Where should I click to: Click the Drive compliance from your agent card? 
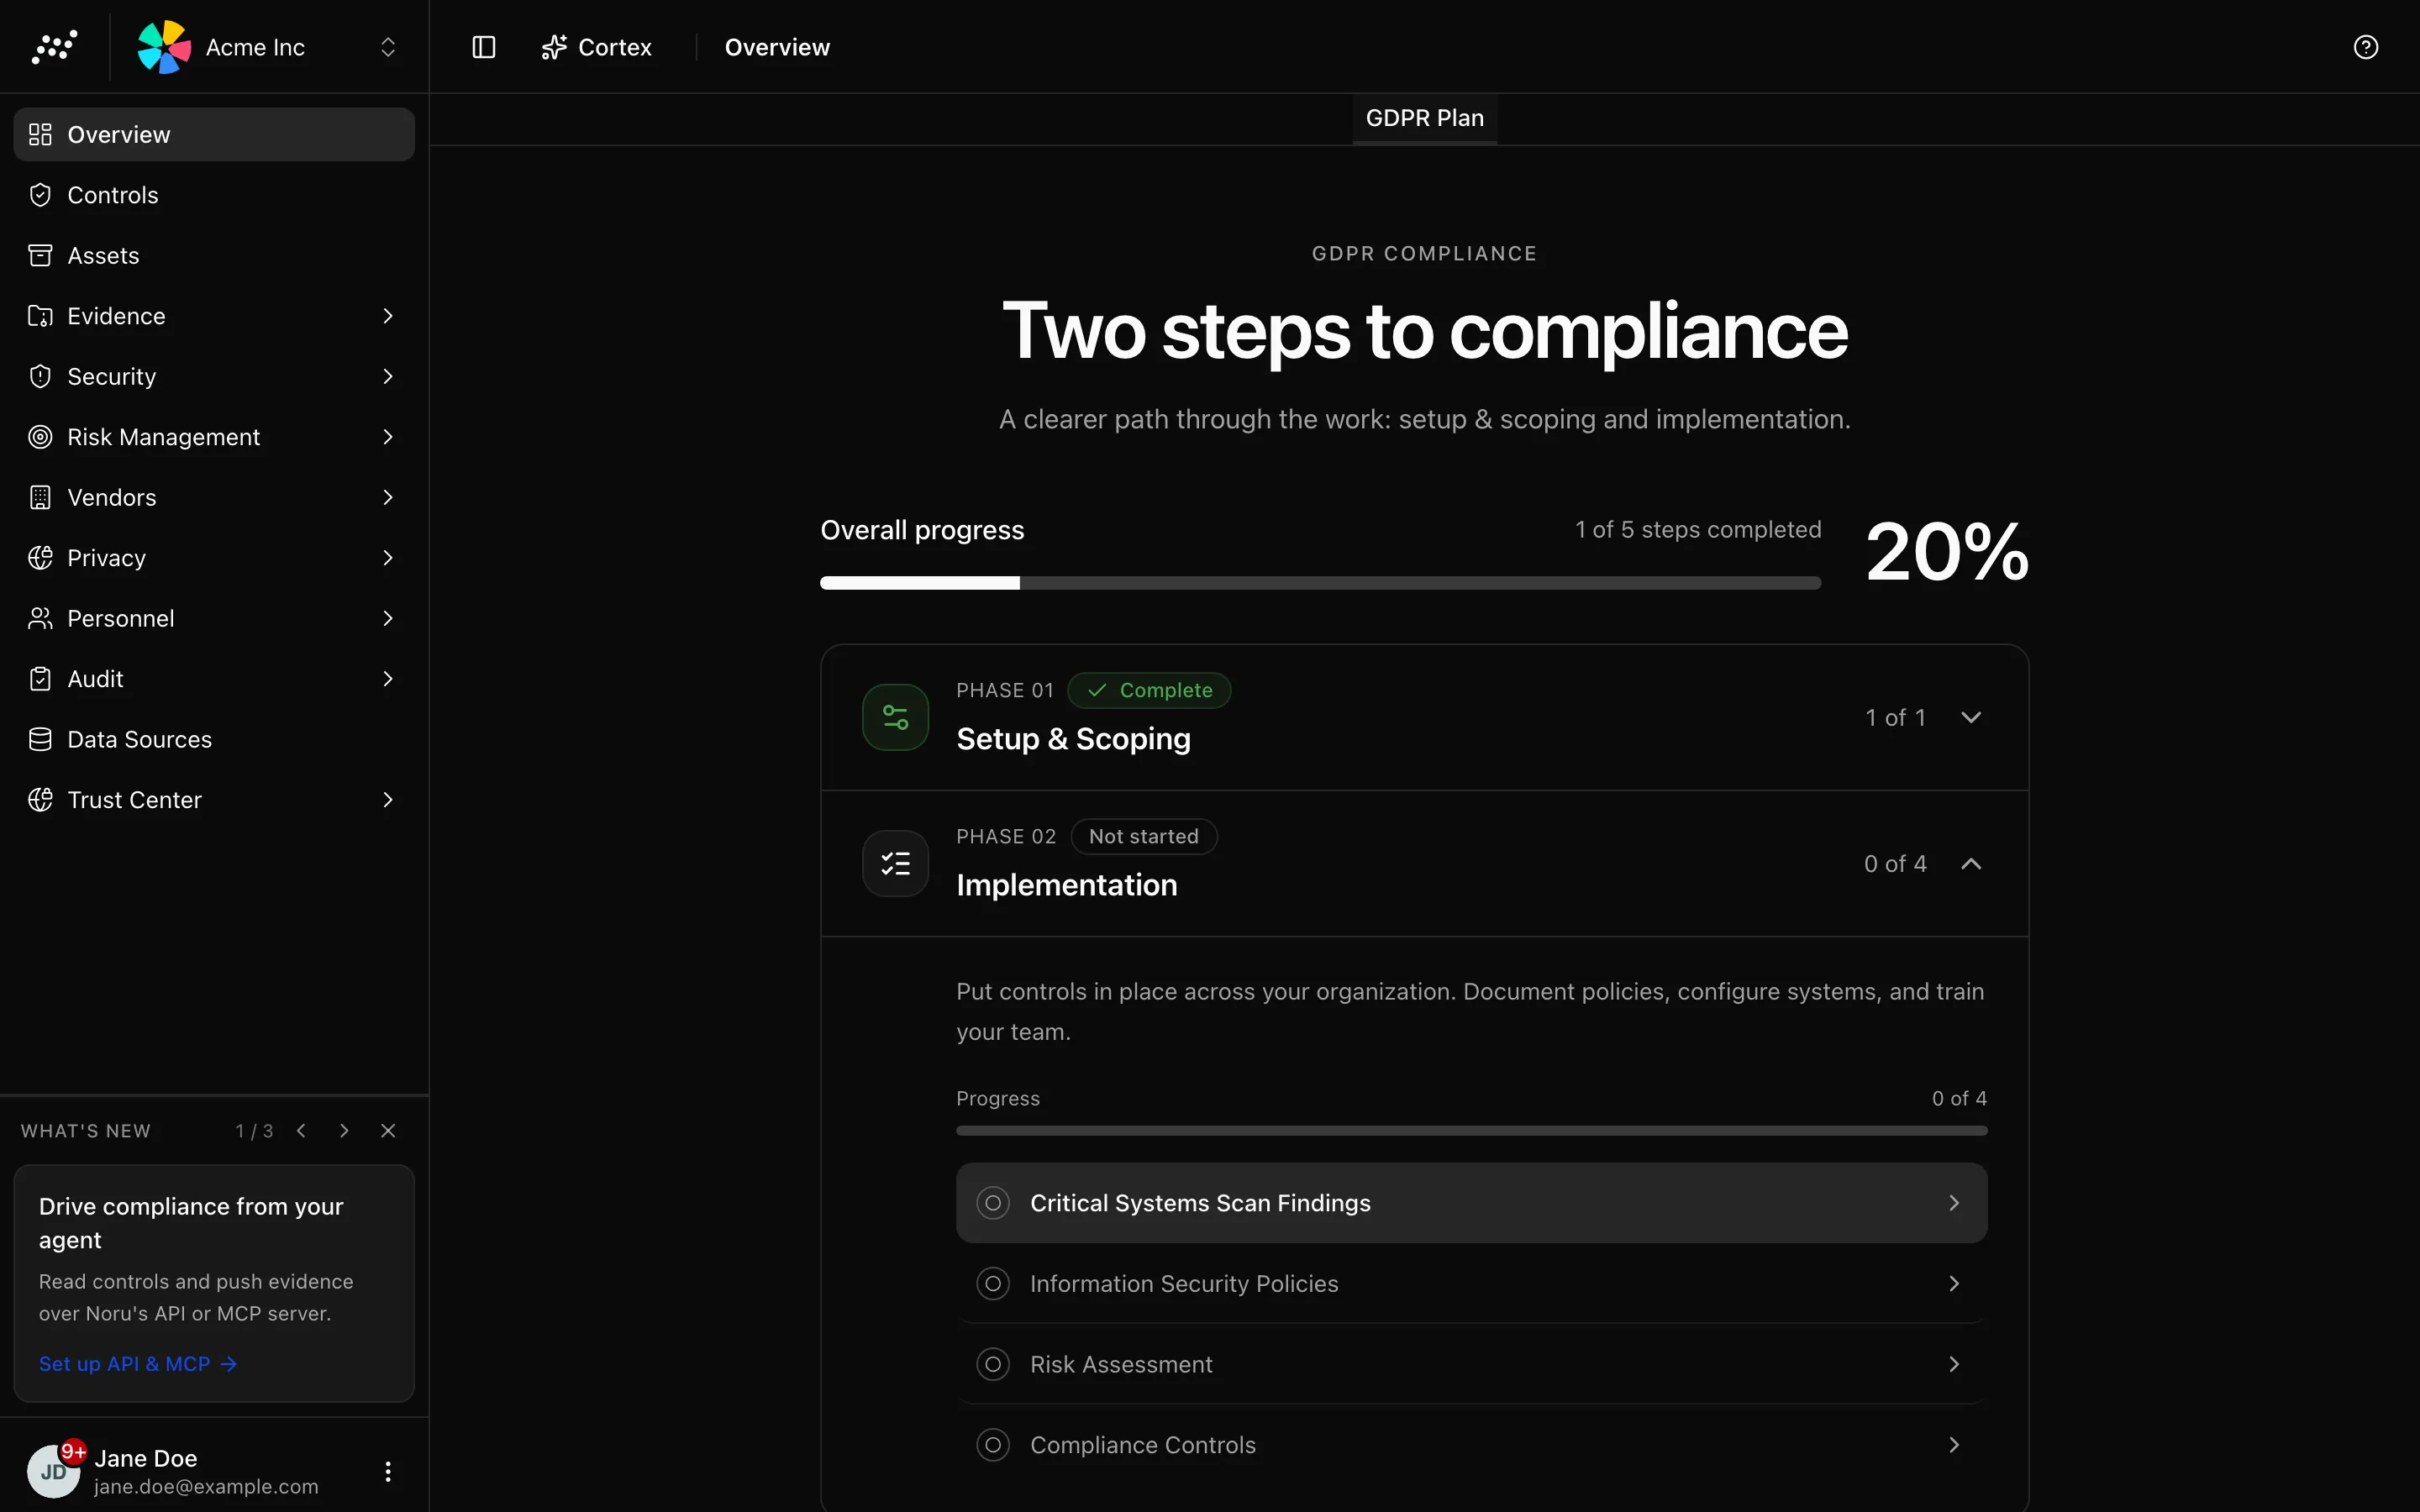tap(214, 1283)
